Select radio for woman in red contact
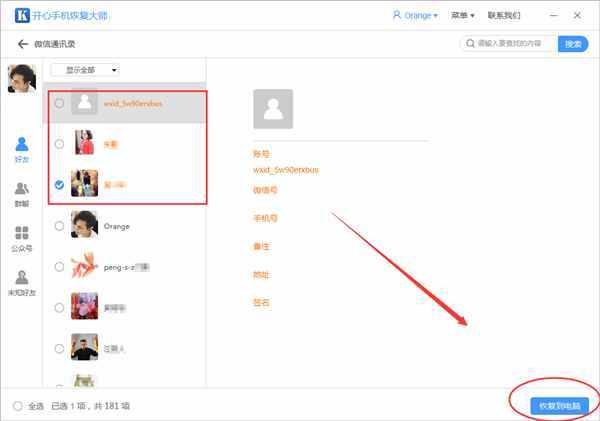This screenshot has height=421, width=600. click(x=59, y=144)
